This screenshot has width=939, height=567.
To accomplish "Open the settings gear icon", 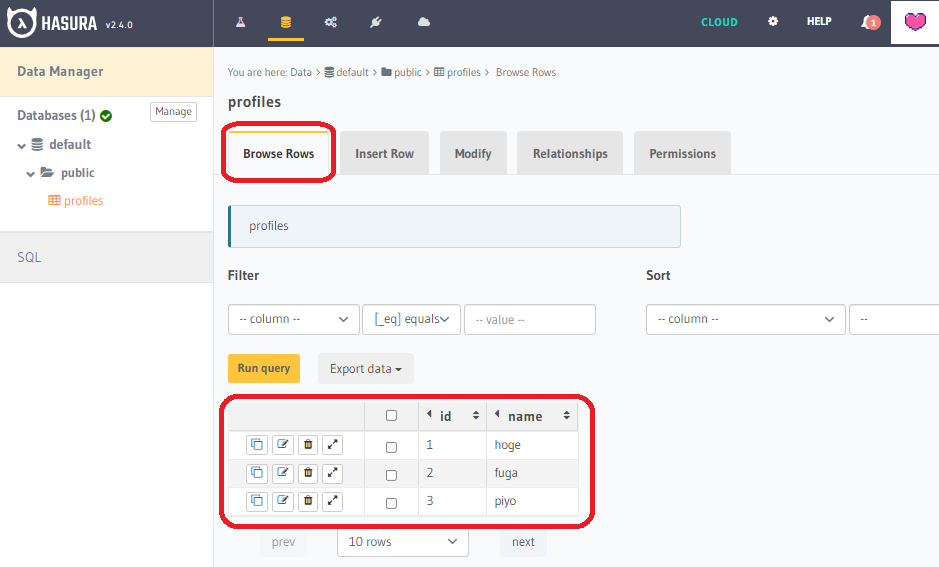I will click(773, 22).
